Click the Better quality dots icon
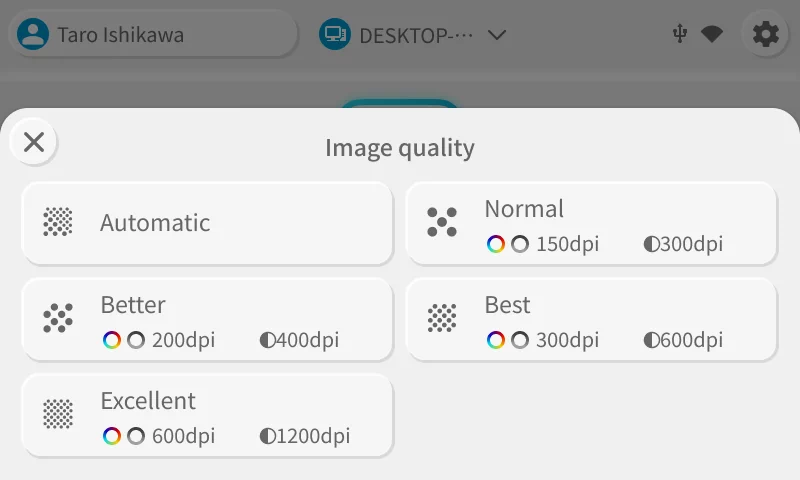800x480 pixels. point(58,318)
